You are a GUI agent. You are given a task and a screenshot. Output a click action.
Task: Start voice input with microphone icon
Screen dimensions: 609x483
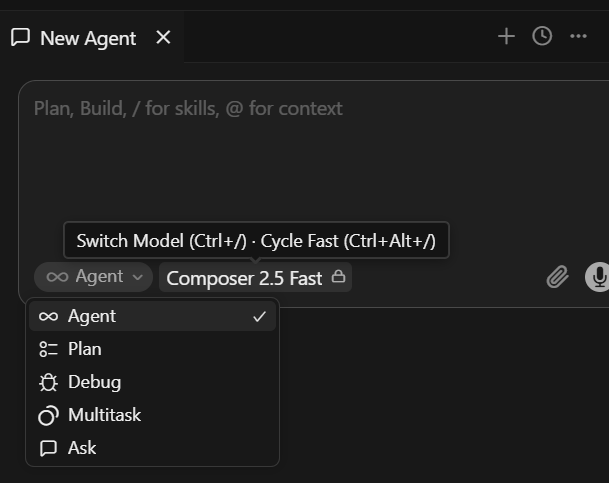point(597,277)
